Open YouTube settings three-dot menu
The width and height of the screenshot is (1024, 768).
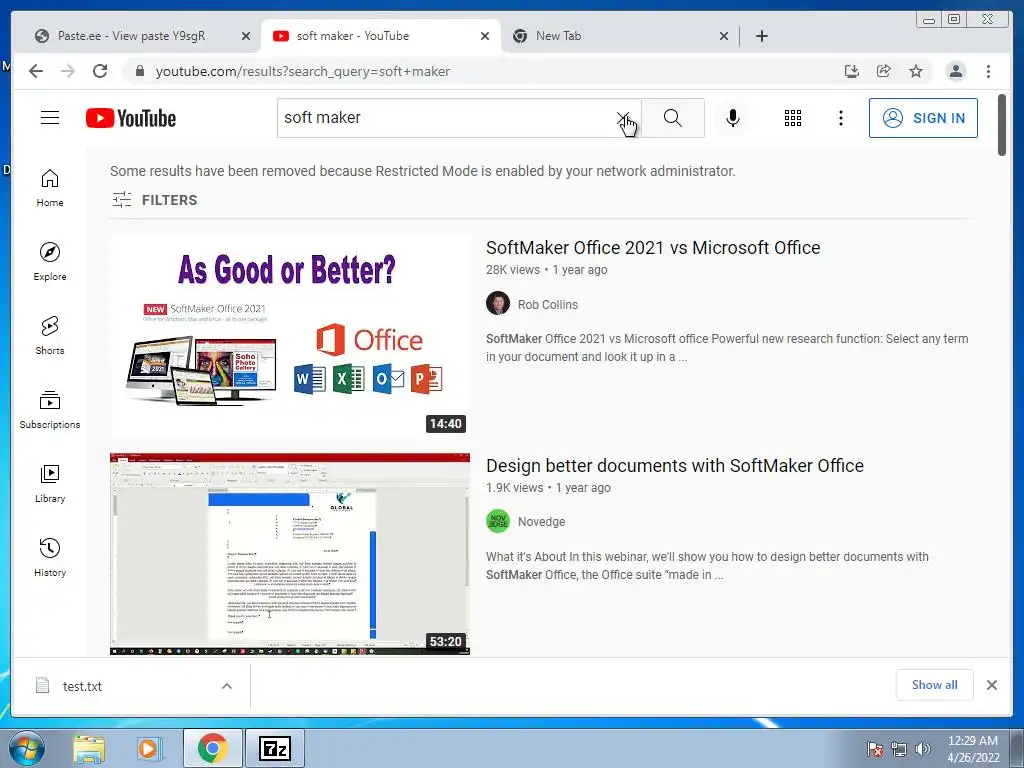point(841,118)
